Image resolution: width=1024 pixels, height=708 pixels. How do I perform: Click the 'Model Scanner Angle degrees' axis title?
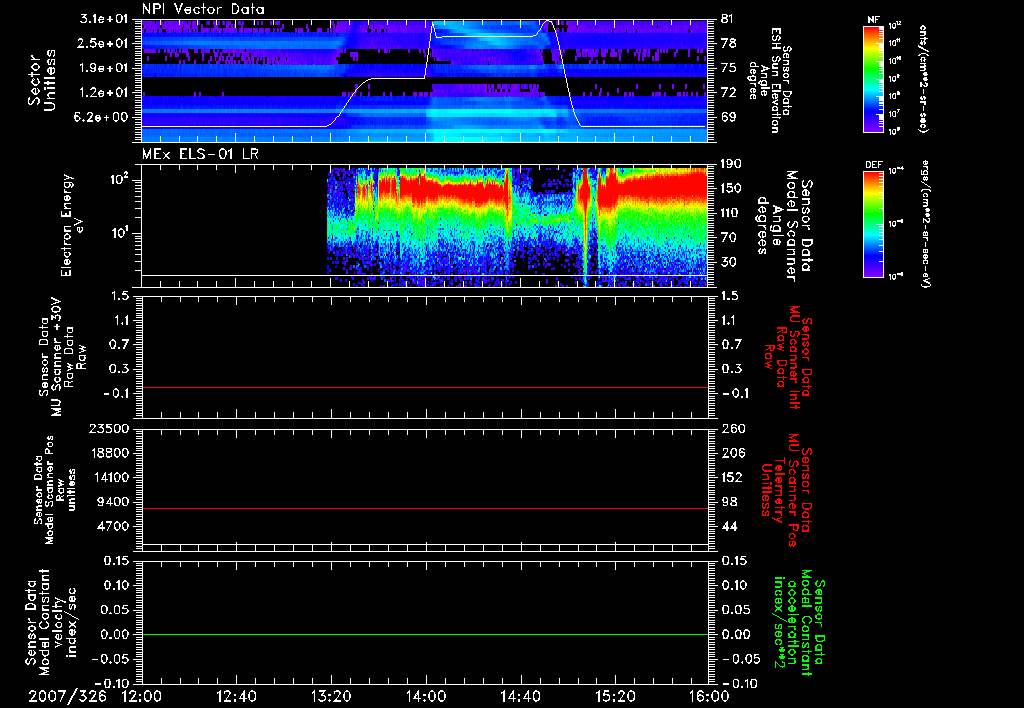tap(784, 225)
